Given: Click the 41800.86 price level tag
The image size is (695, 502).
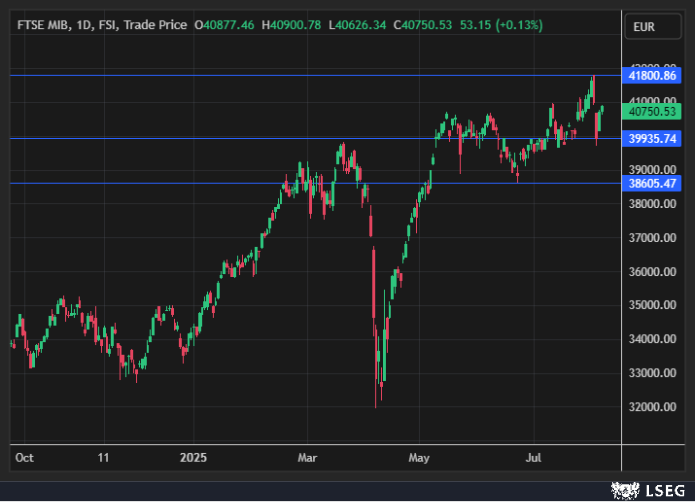Looking at the screenshot, I should coord(652,75).
